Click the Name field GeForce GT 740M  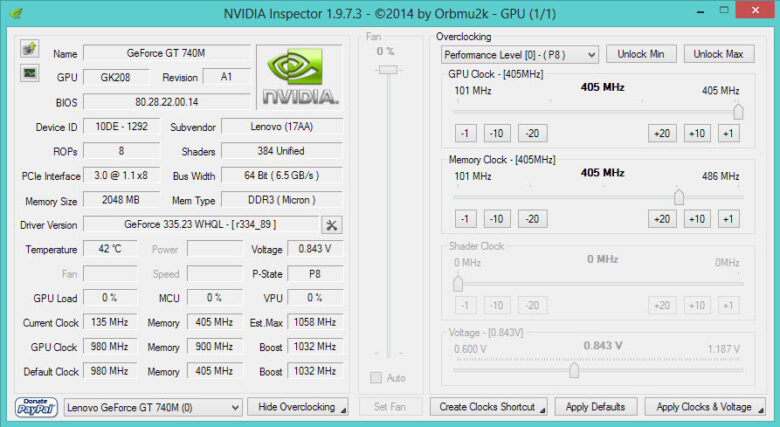(167, 53)
